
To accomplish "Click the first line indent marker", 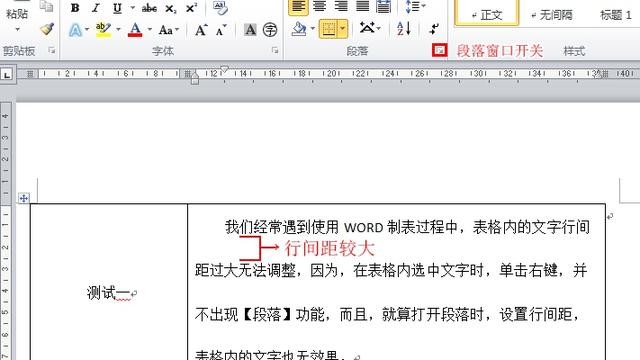I will click(224, 69).
